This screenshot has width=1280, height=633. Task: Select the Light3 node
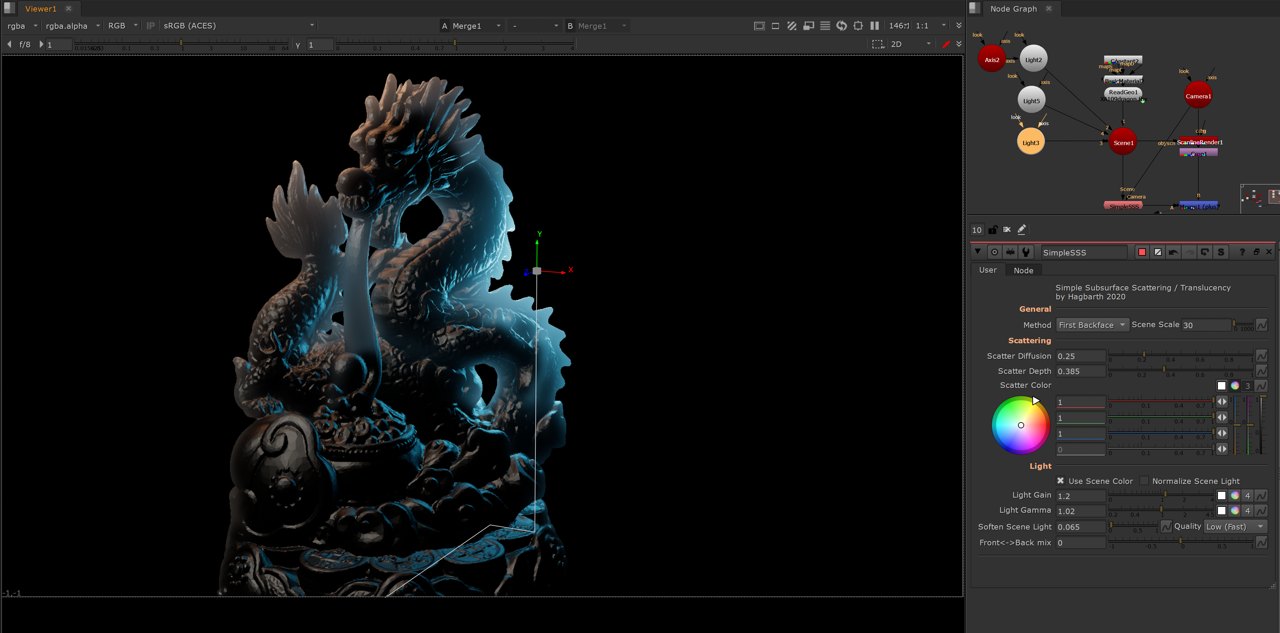click(x=1031, y=142)
